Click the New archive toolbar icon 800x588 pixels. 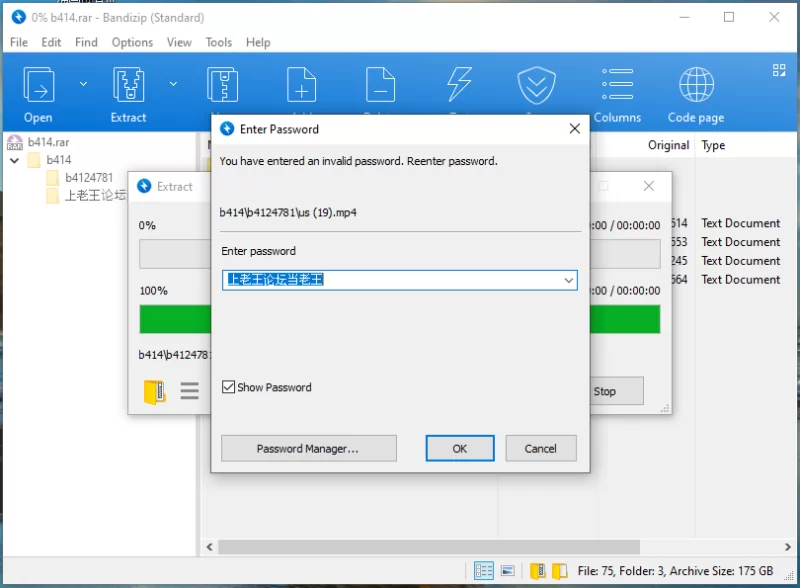pyautogui.click(x=222, y=85)
